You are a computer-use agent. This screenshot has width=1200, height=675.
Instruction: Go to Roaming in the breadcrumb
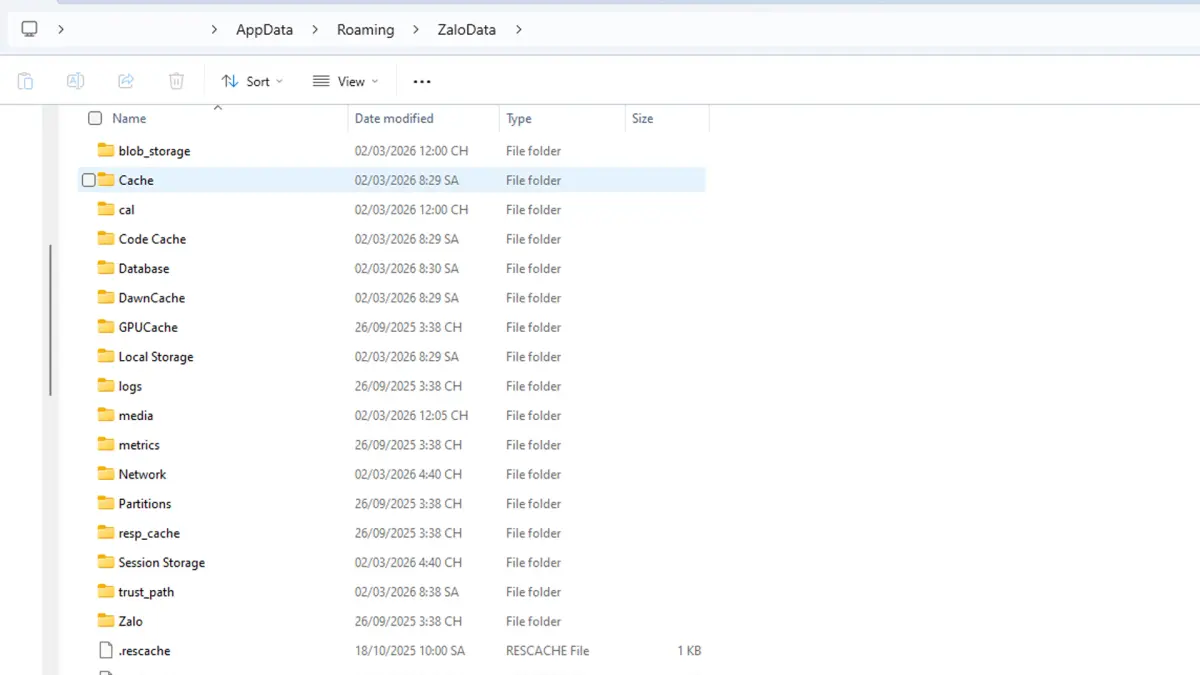(365, 29)
